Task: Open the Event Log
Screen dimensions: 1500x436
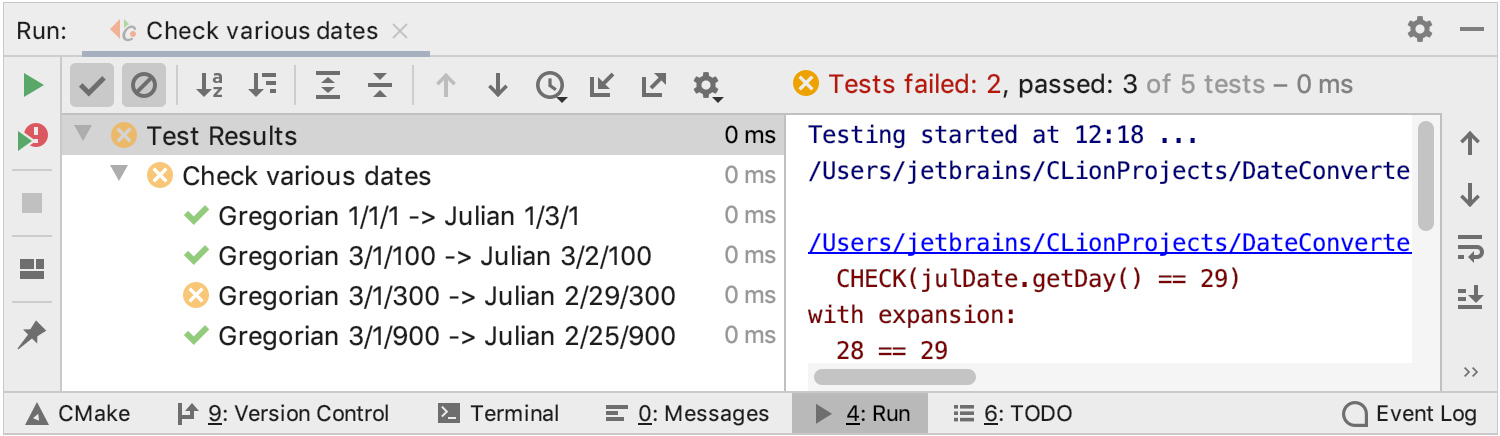Action: coord(1410,413)
